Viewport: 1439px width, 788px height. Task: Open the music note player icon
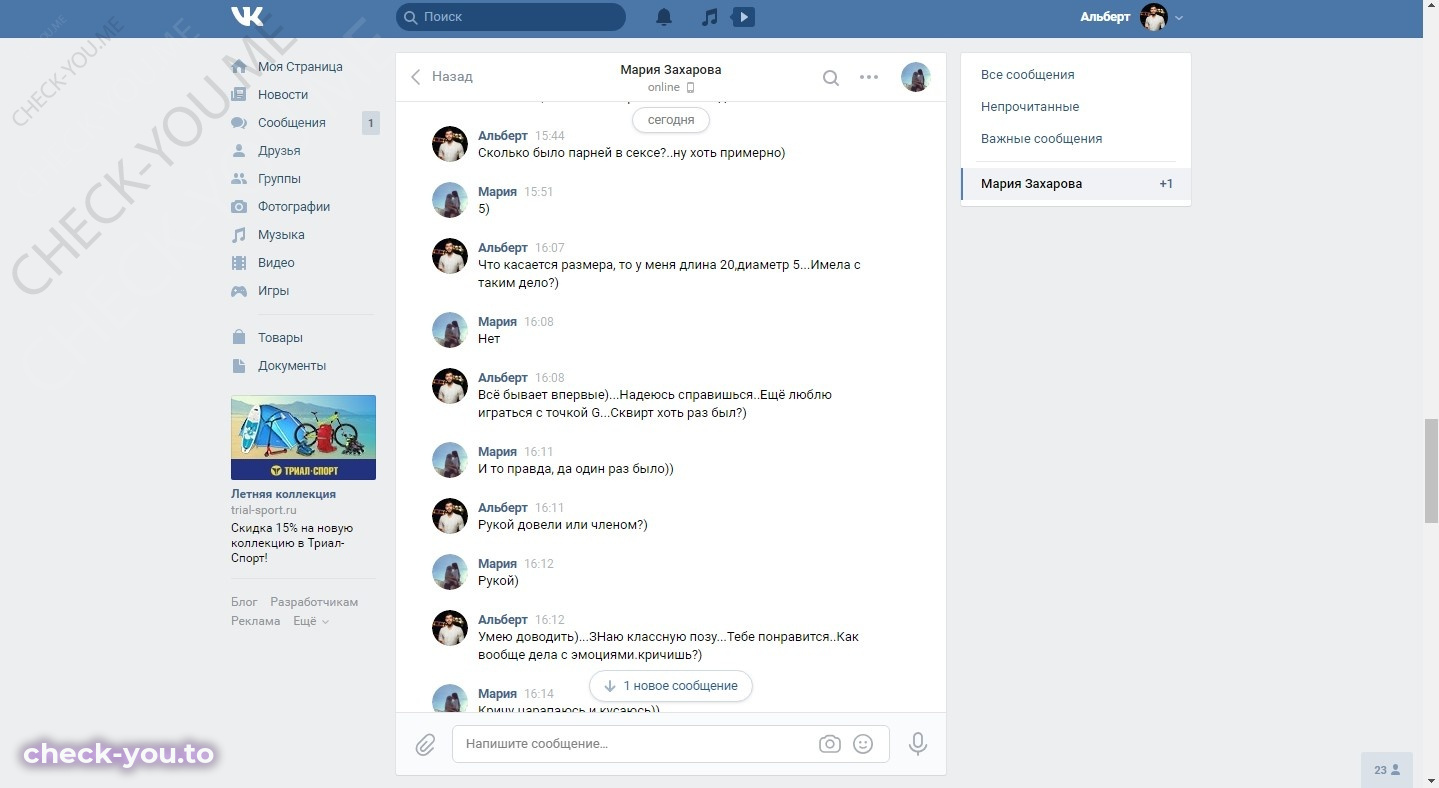(x=709, y=17)
